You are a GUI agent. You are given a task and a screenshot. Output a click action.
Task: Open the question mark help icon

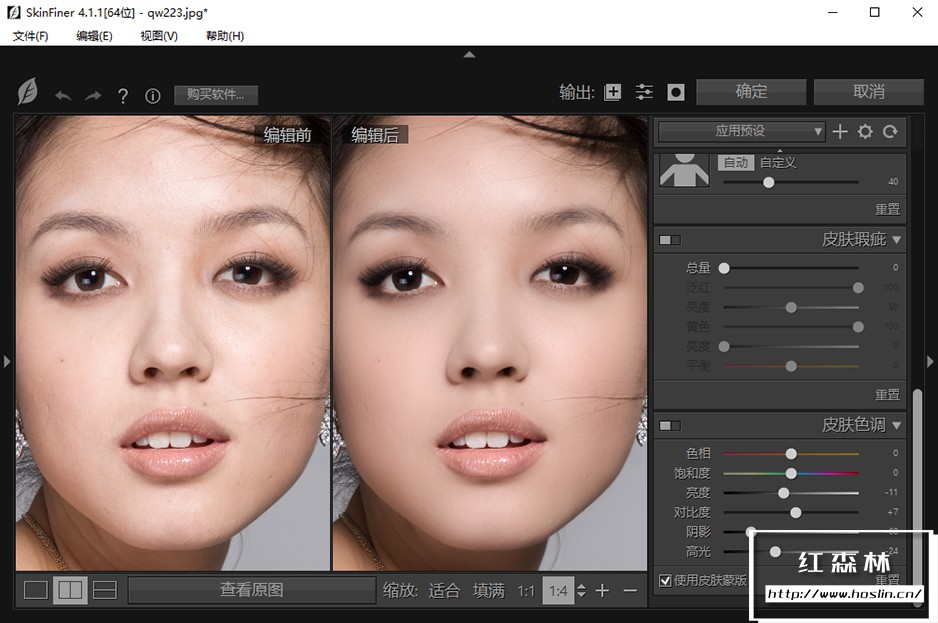tap(123, 96)
